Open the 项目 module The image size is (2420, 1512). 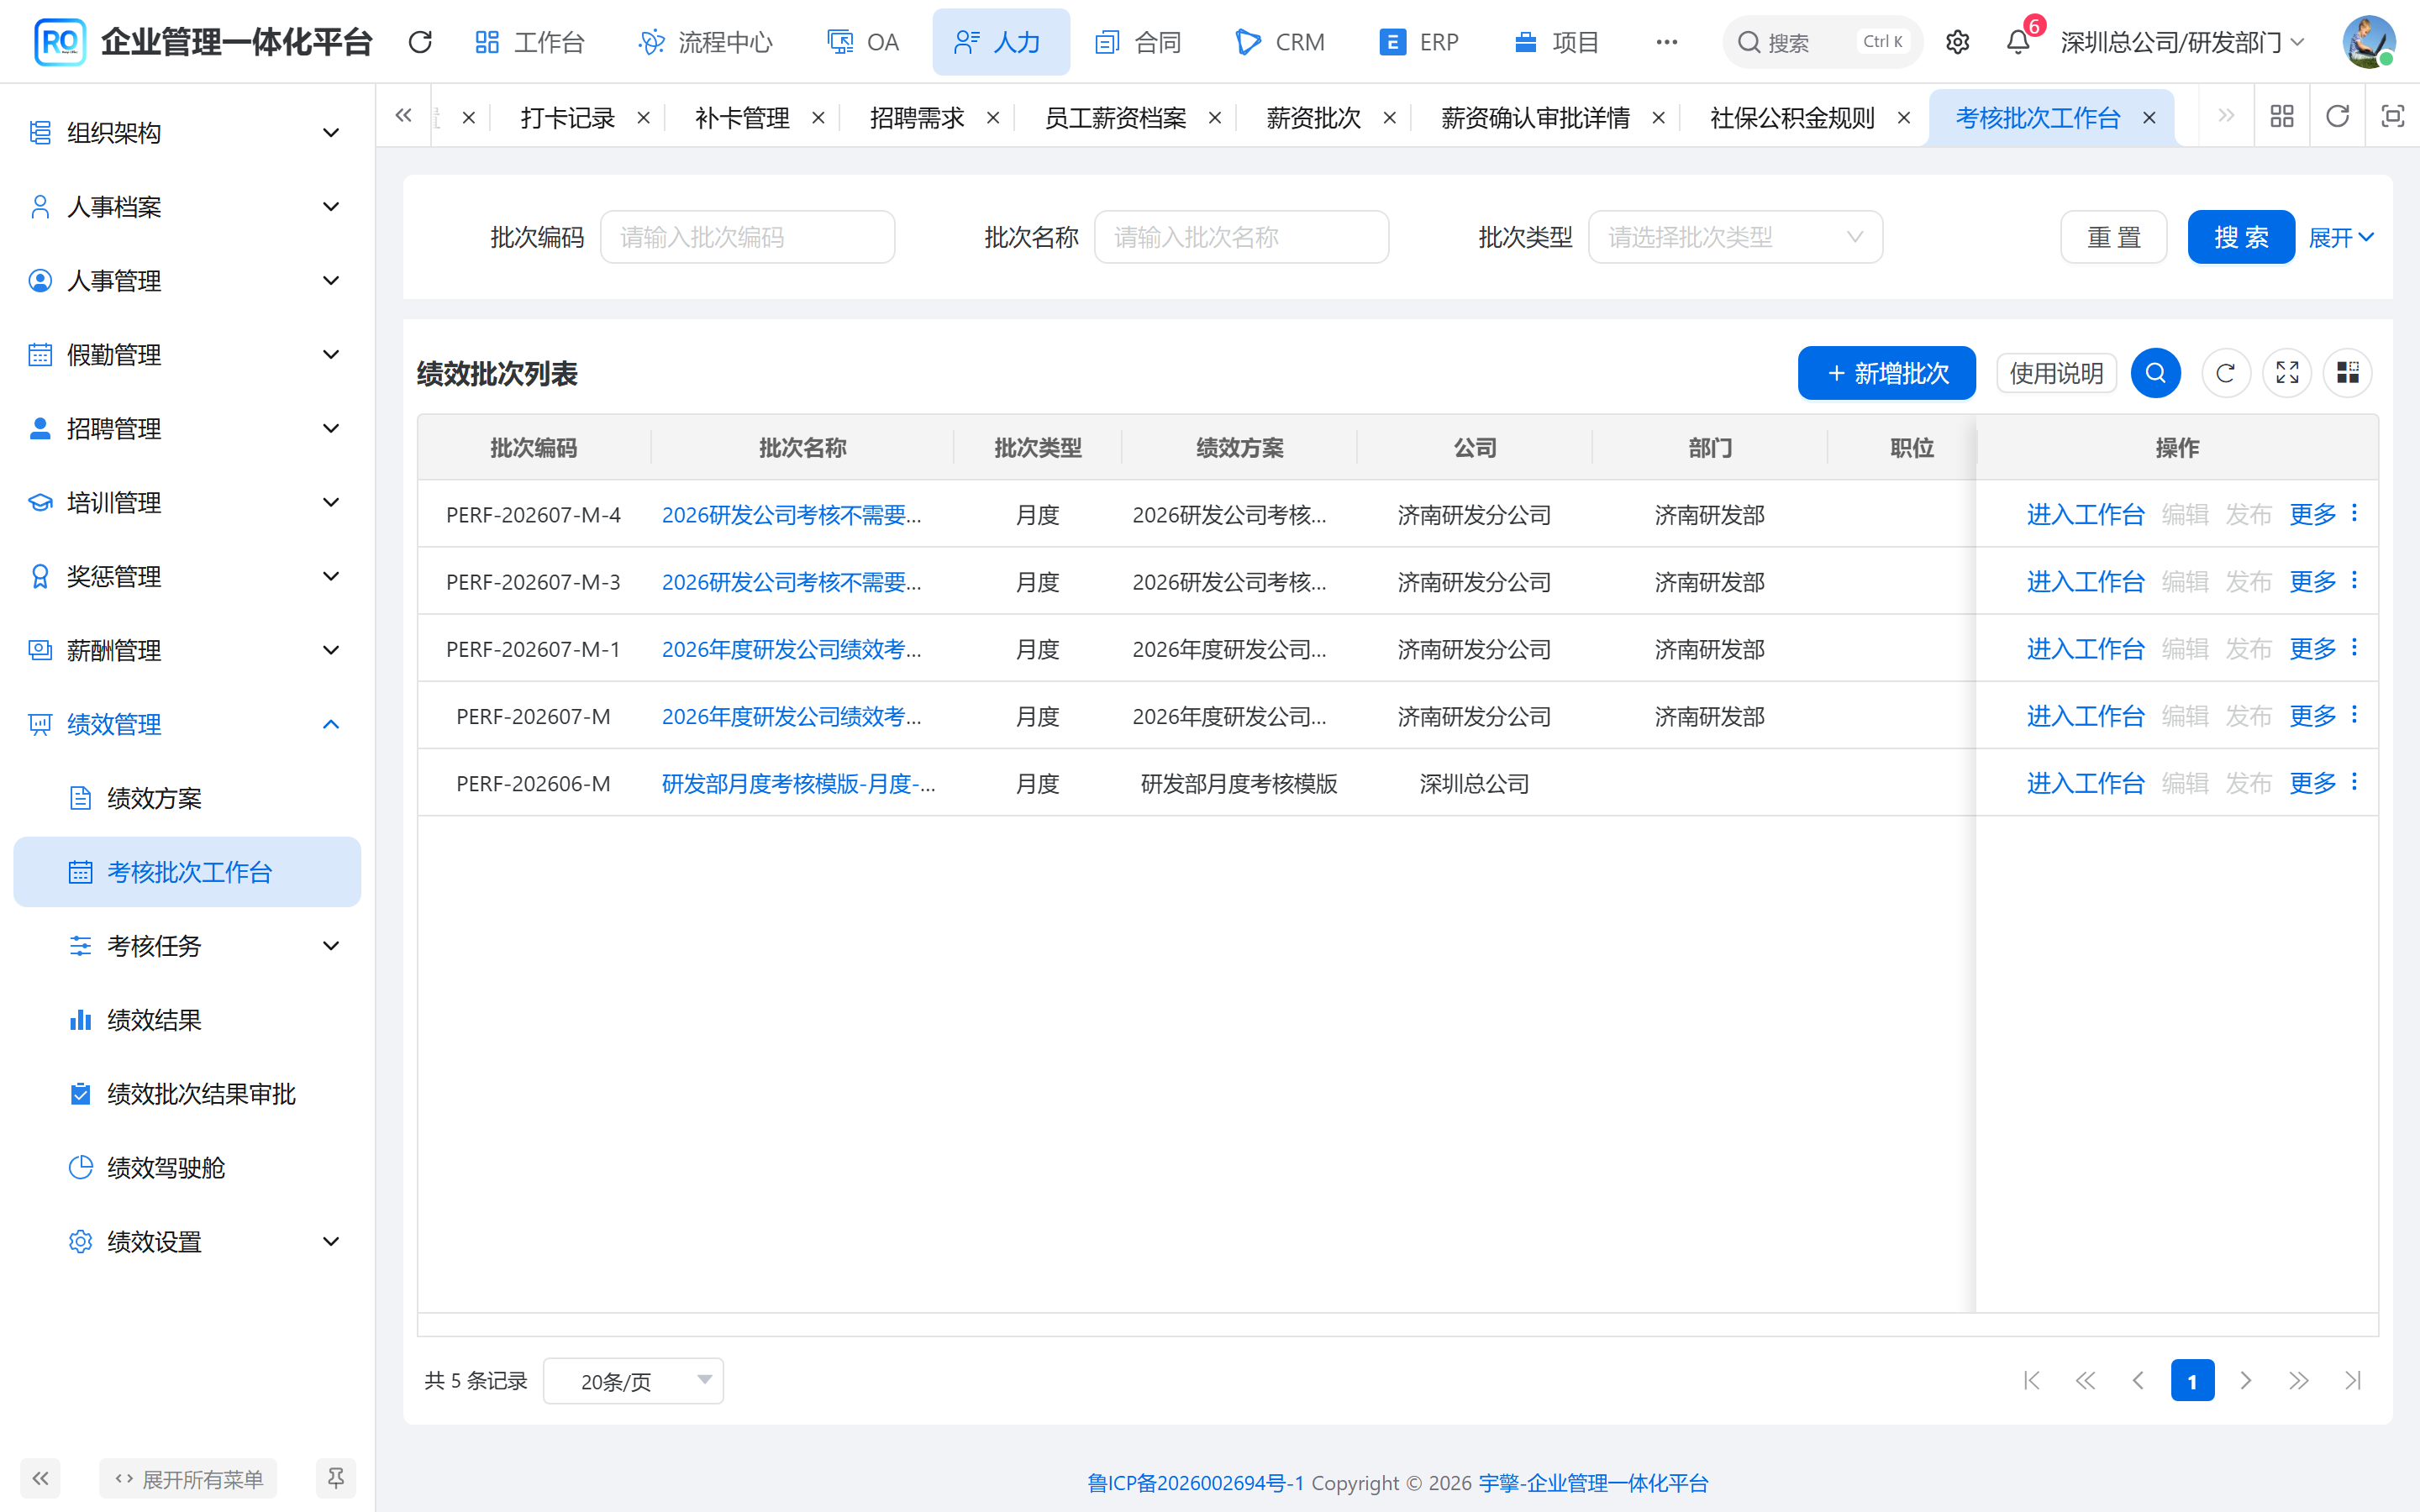coord(1557,42)
